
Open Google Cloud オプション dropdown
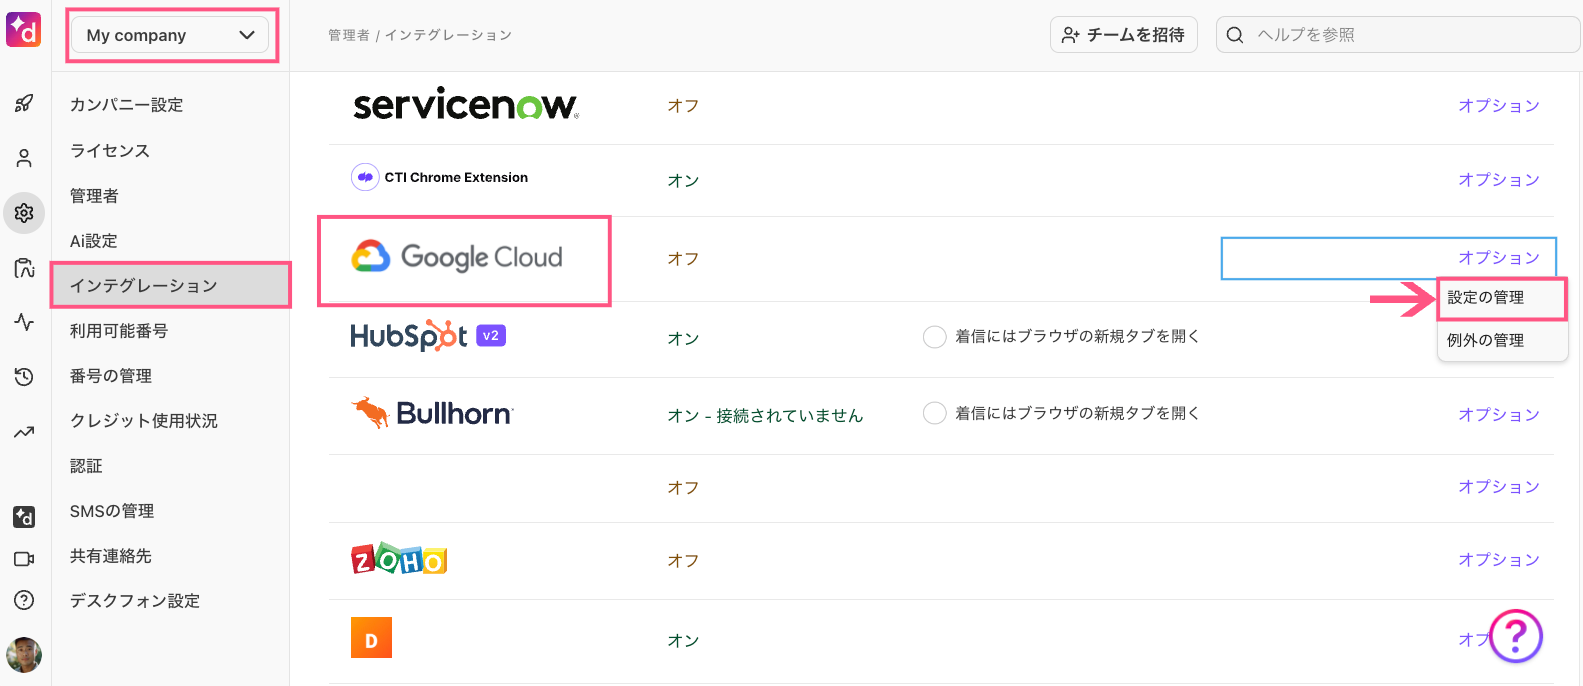(1498, 258)
